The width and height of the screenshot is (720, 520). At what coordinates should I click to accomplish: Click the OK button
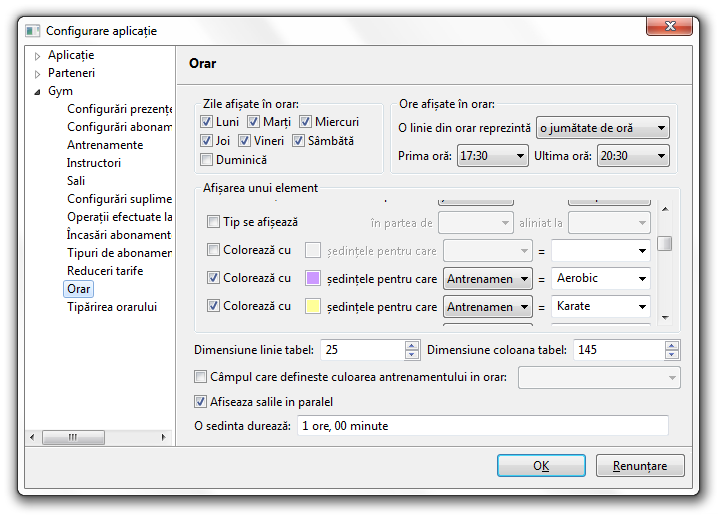pyautogui.click(x=540, y=466)
